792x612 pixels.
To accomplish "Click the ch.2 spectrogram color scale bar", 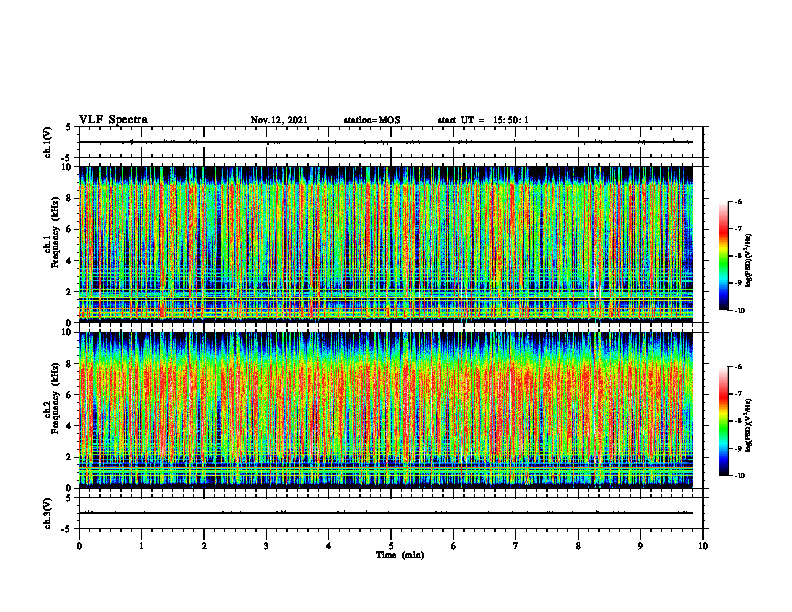I will coord(723,421).
